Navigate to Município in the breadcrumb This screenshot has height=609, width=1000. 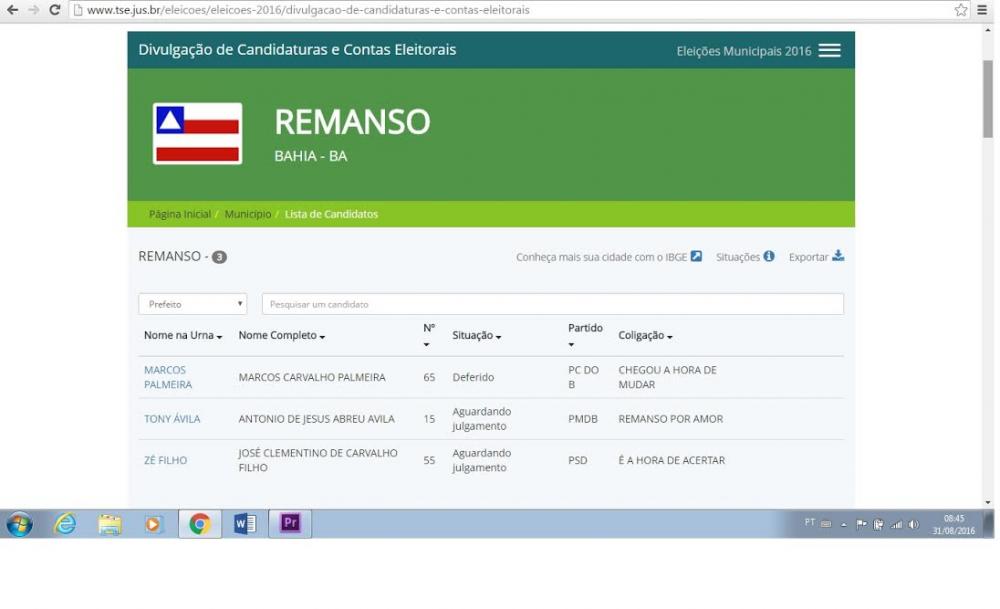247,214
